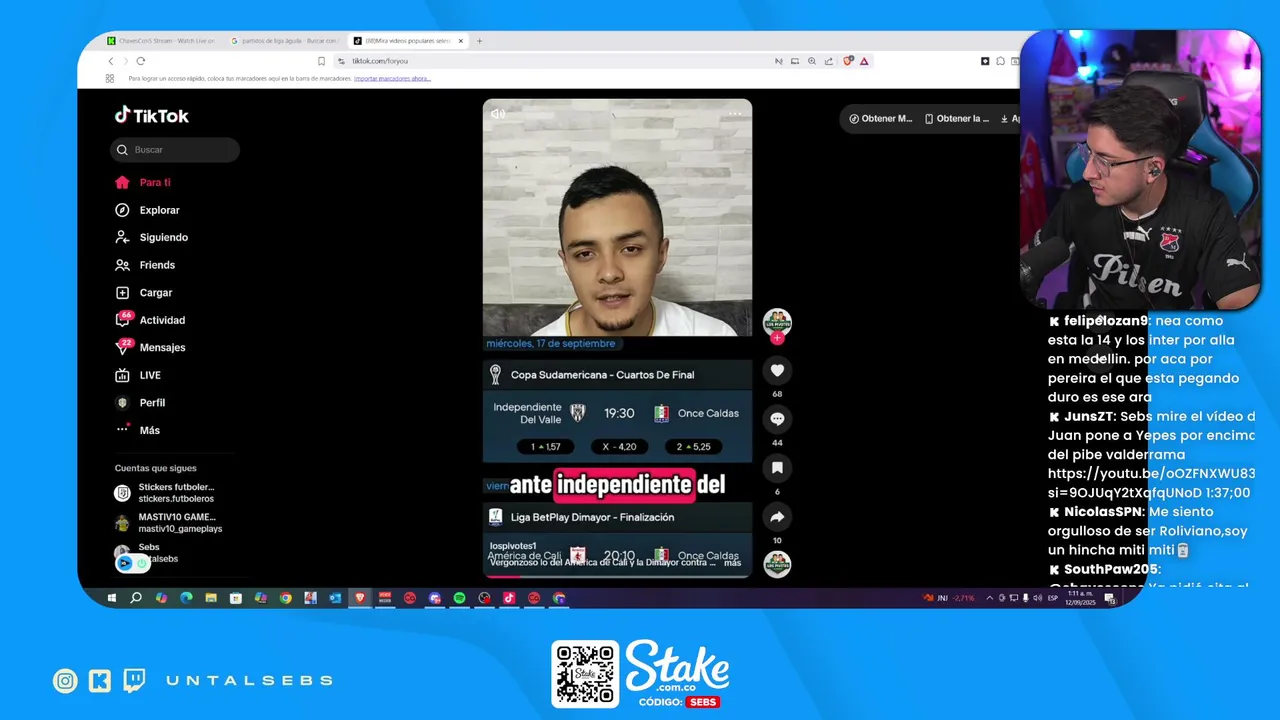Open Windows Start menu
The width and height of the screenshot is (1280, 720).
pyautogui.click(x=111, y=598)
